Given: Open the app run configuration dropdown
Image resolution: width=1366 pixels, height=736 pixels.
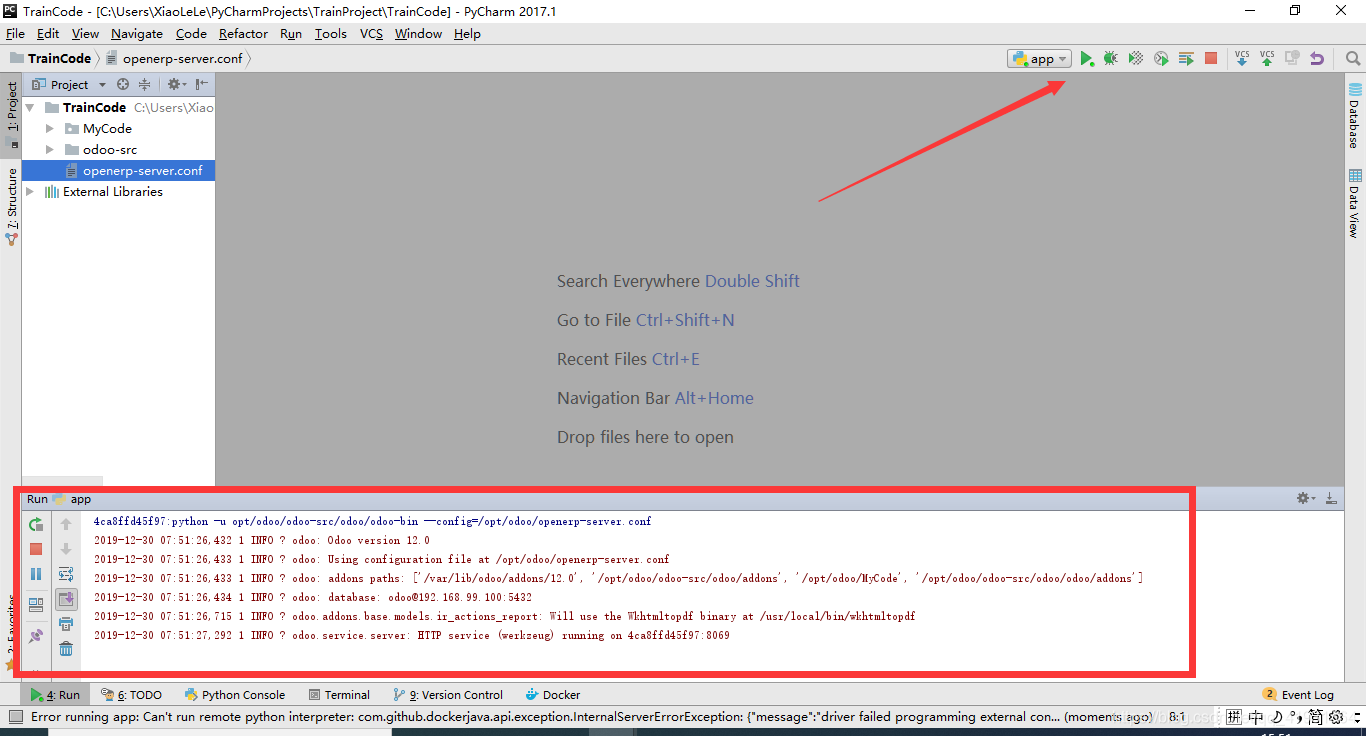Looking at the screenshot, I should (1039, 59).
